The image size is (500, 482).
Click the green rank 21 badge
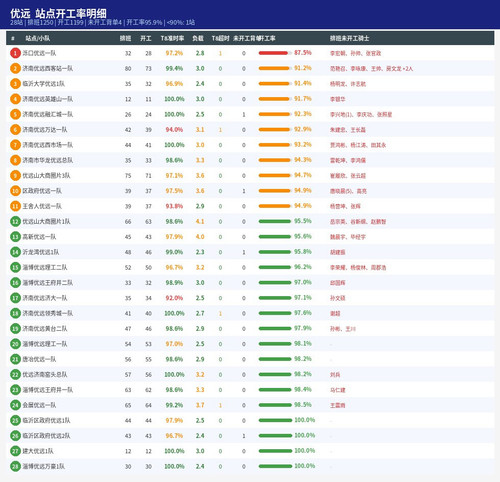tap(15, 359)
